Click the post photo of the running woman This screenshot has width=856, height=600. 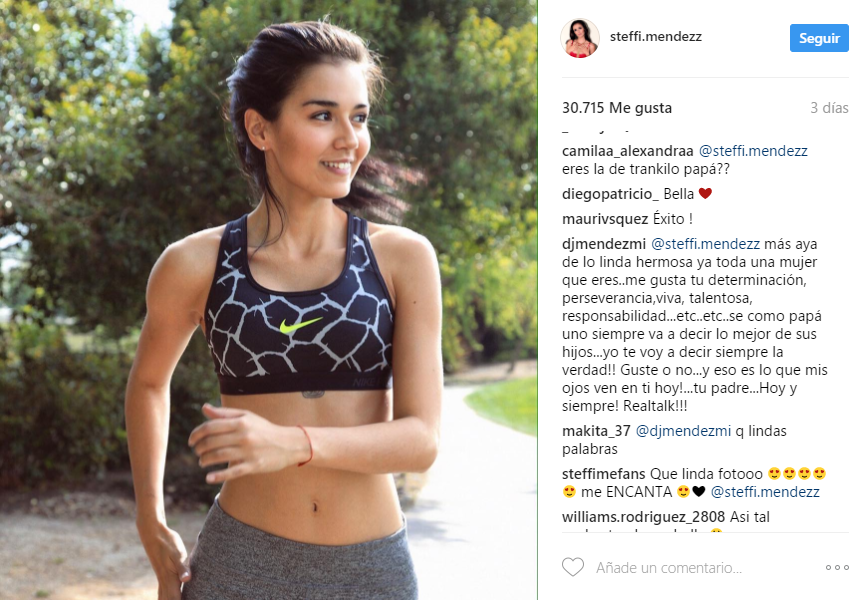pyautogui.click(x=269, y=300)
